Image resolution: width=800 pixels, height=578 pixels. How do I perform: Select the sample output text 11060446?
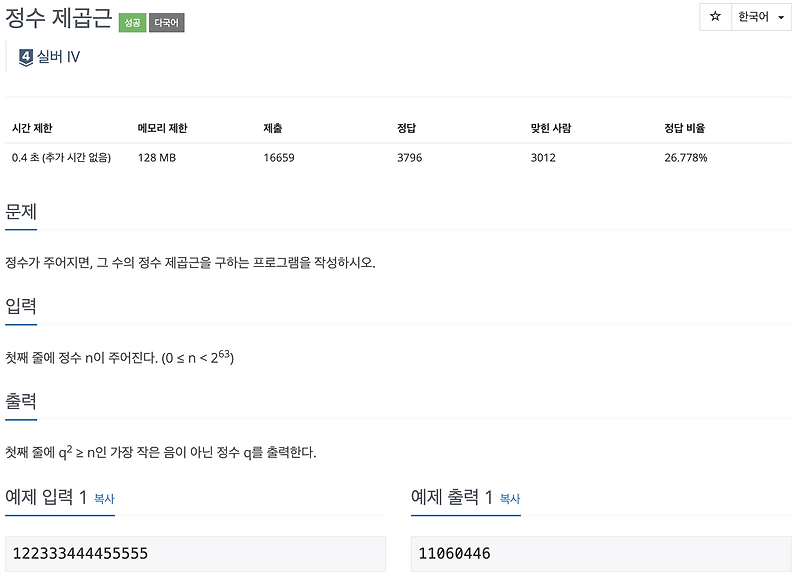pos(455,553)
